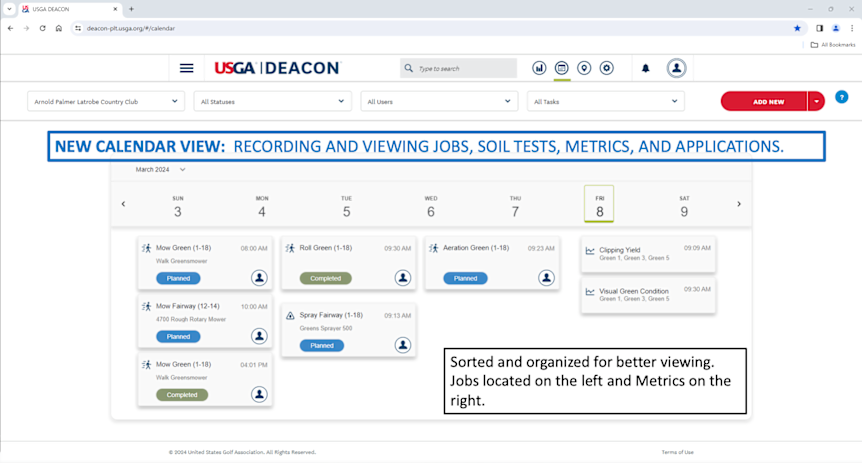
Task: Click user avatar on Mow Fairway (12-14) card
Action: tap(259, 336)
